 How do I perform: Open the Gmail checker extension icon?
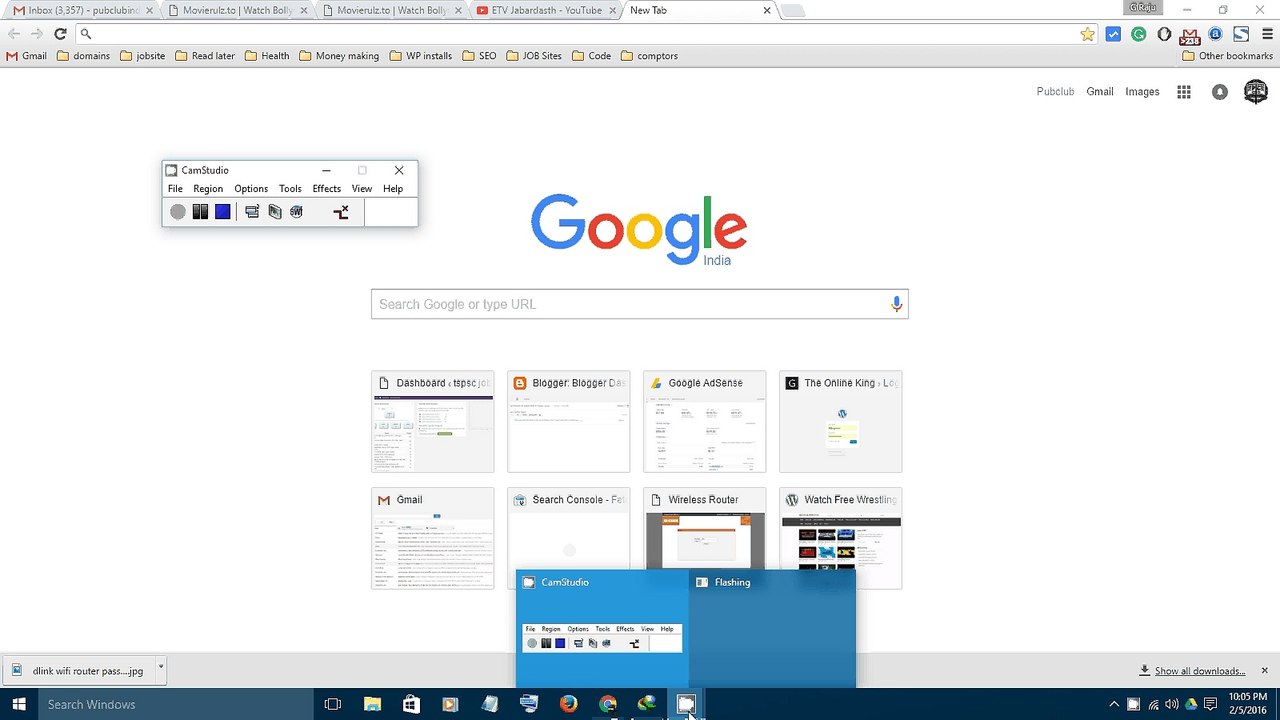click(1190, 35)
